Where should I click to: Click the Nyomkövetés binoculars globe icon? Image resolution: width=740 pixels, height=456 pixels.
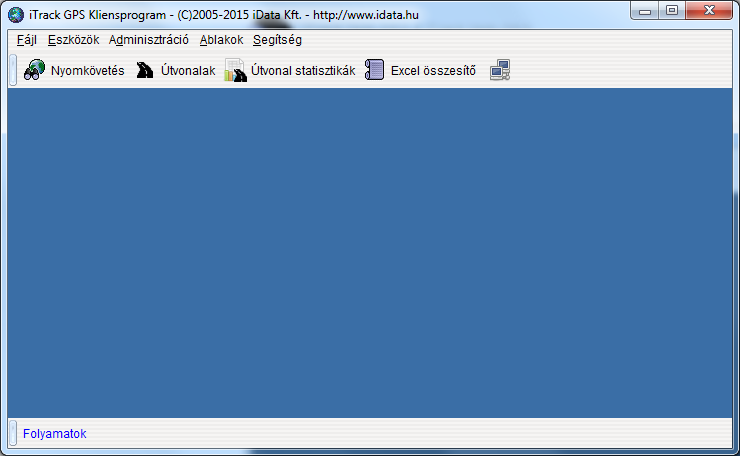click(34, 70)
